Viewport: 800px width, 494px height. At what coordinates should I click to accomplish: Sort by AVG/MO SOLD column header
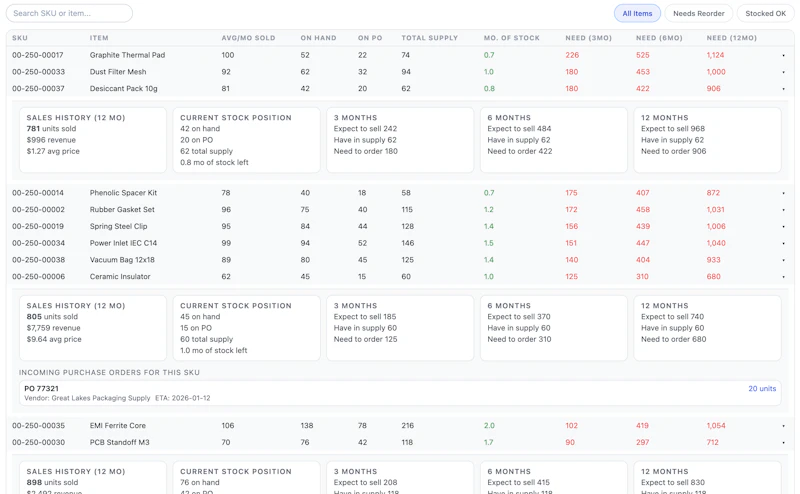pos(248,38)
